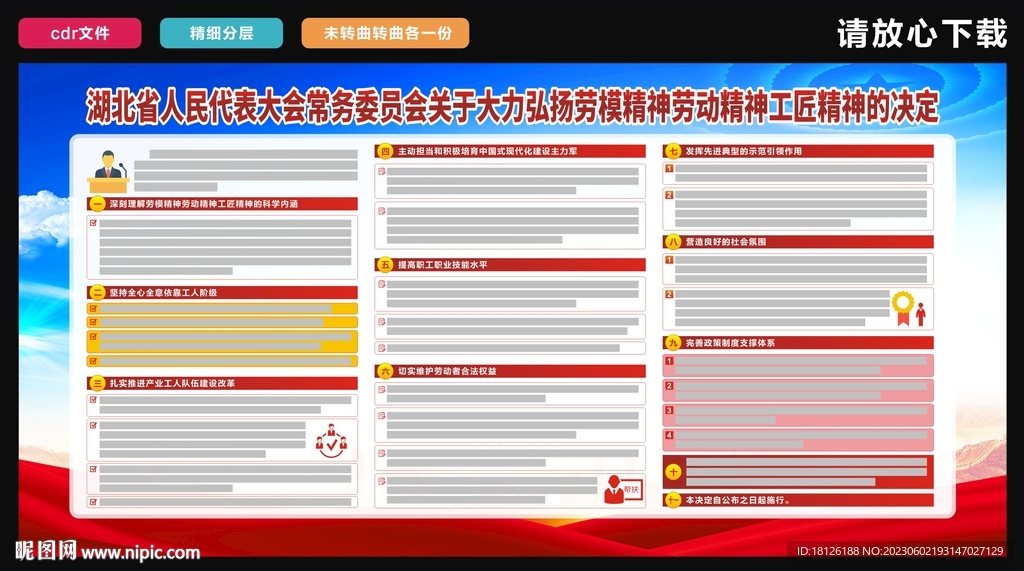This screenshot has width=1024, height=571.
Task: Click number 3 badge under 完善政策制度支撑体系
Action: 669,410
